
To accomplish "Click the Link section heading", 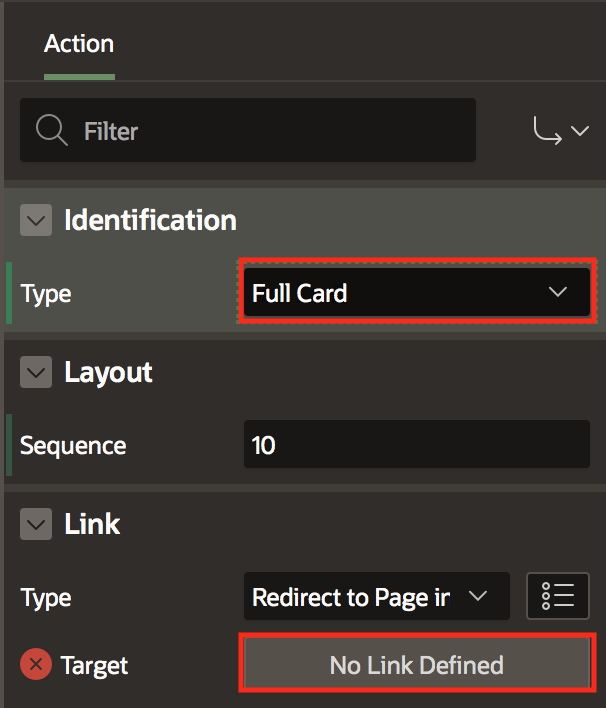I will (92, 525).
